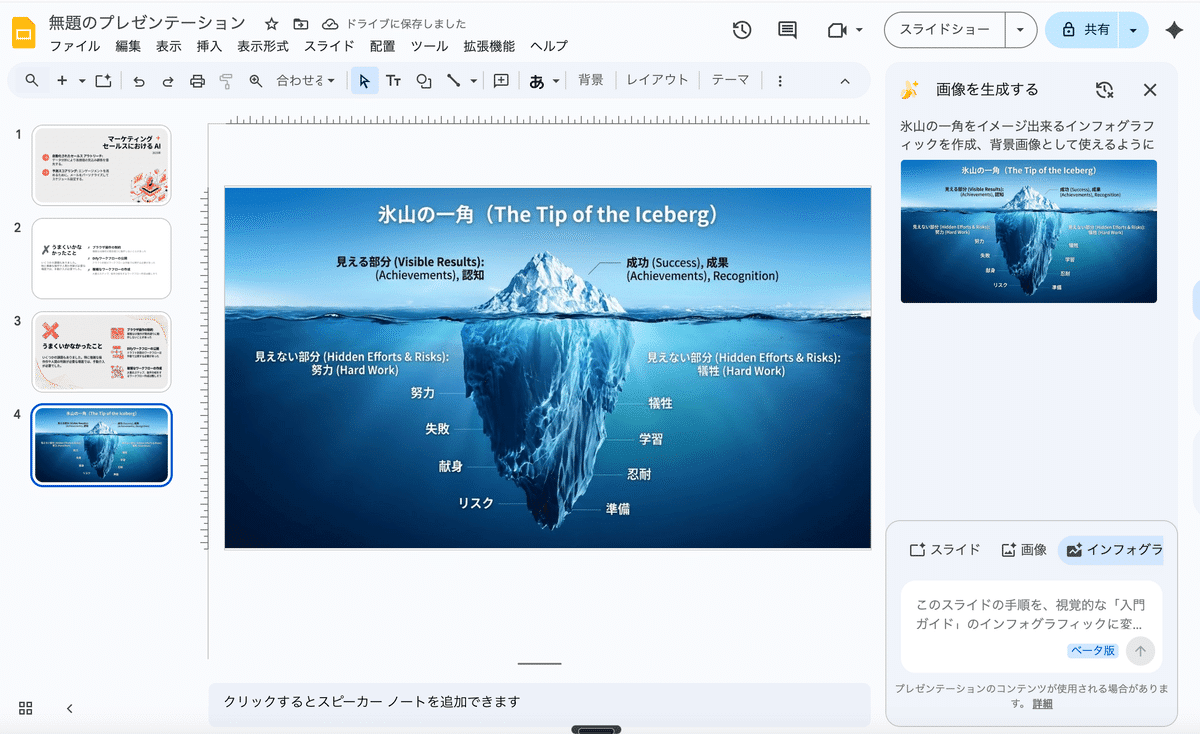1200x734 pixels.
Task: Open the grid view of slides
Action: 26,708
